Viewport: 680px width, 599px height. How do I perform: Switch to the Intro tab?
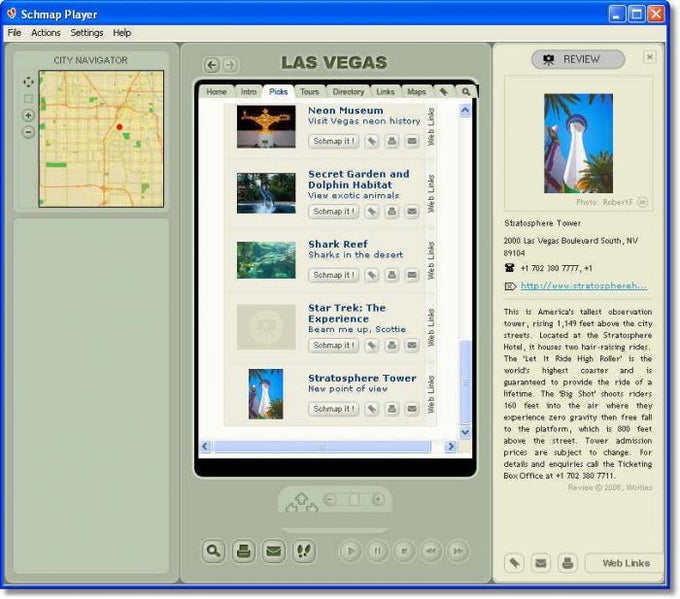pos(248,92)
